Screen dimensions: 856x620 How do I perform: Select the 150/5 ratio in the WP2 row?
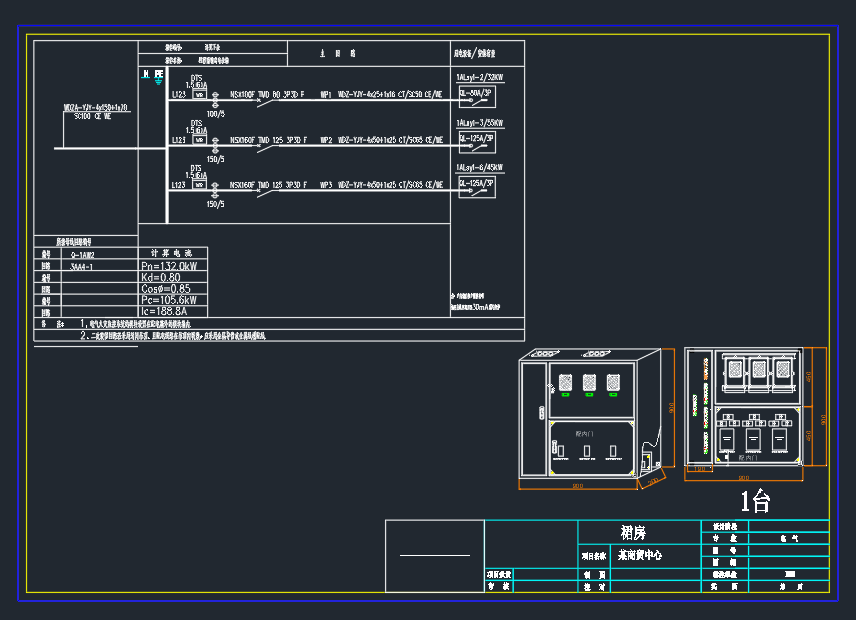(216, 159)
